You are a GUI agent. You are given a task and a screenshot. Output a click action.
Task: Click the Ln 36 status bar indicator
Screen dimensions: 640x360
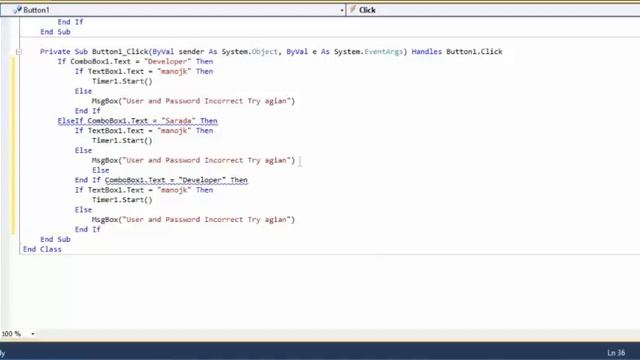point(616,353)
